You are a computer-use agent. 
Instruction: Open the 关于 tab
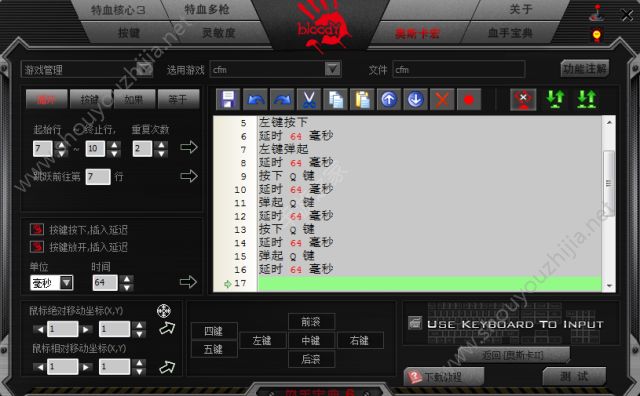520,9
